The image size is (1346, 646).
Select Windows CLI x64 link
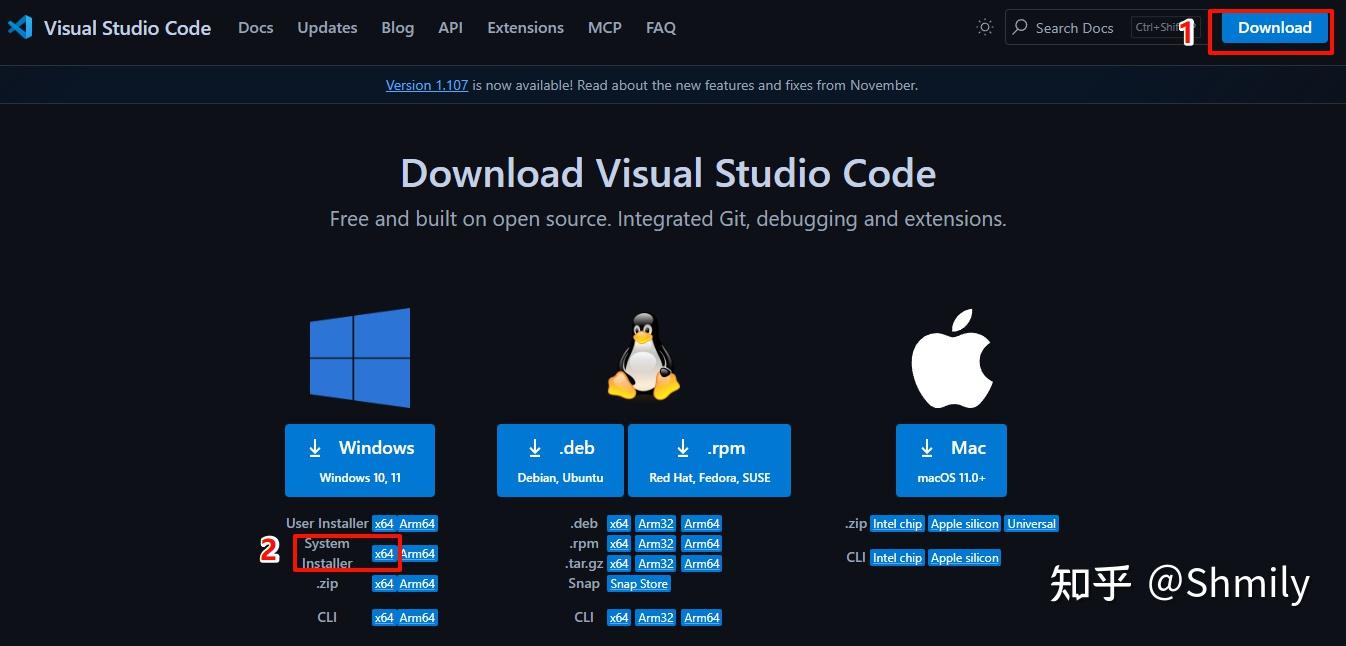click(384, 618)
